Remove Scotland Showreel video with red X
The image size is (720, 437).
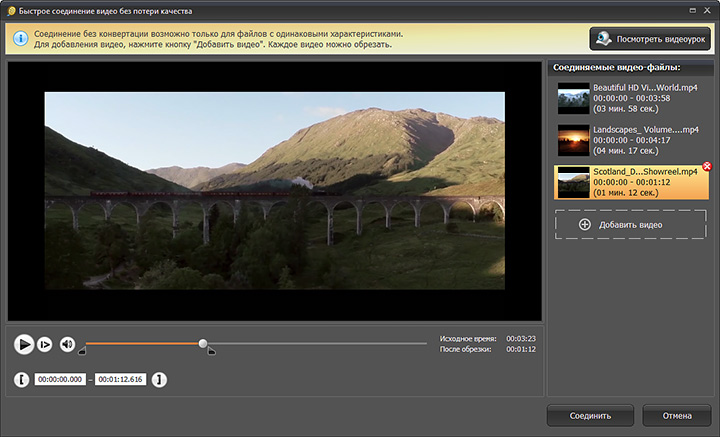pyautogui.click(x=707, y=166)
